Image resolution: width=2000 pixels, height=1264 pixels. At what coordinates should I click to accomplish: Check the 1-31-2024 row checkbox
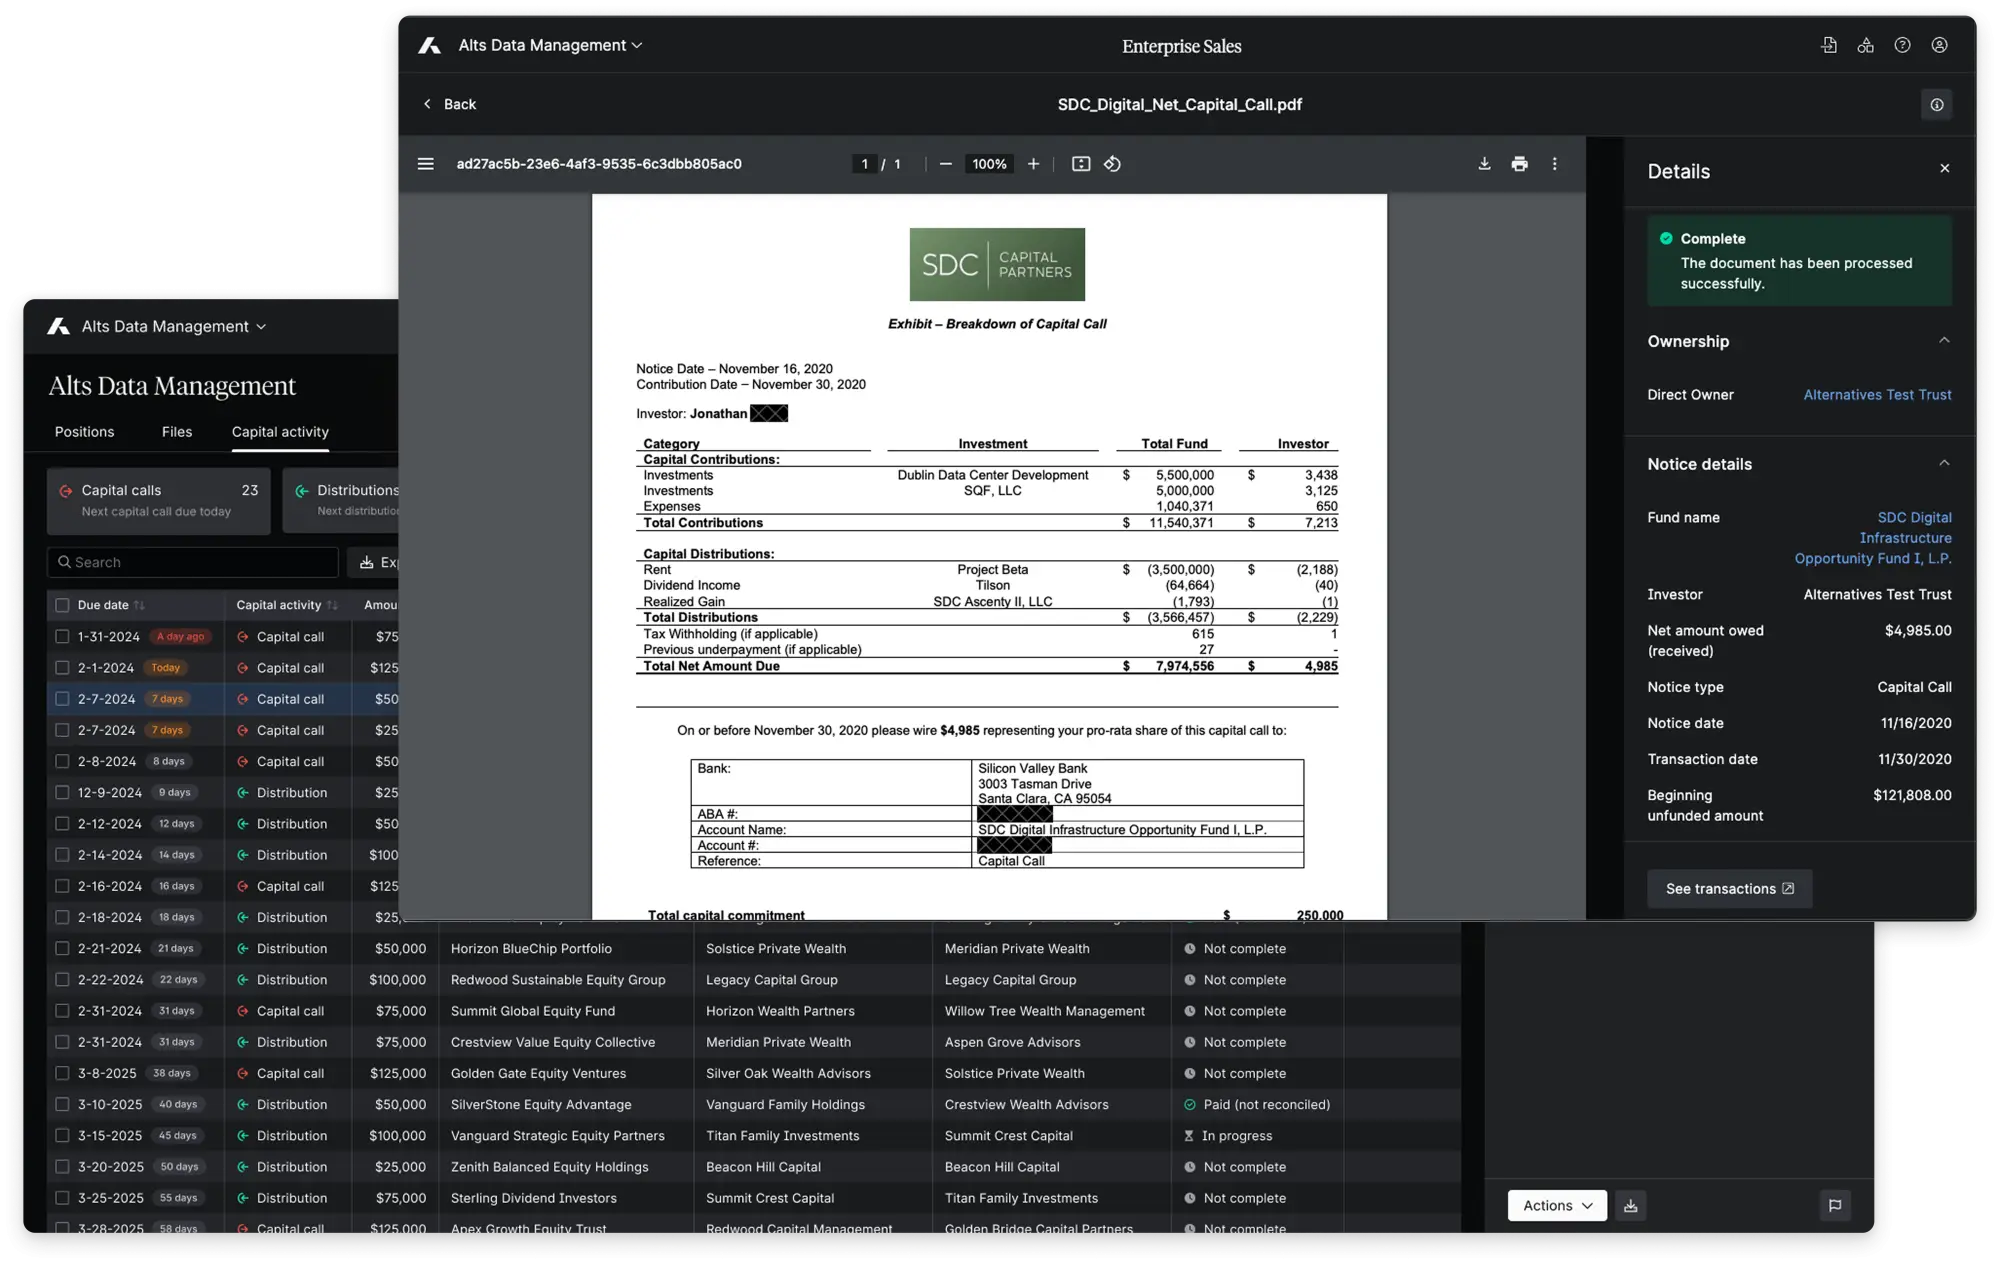tap(62, 637)
